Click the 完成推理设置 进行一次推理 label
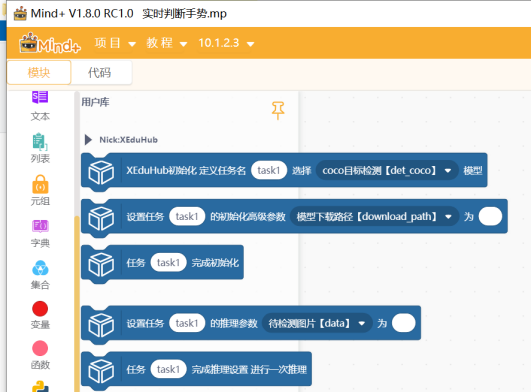 (x=249, y=369)
